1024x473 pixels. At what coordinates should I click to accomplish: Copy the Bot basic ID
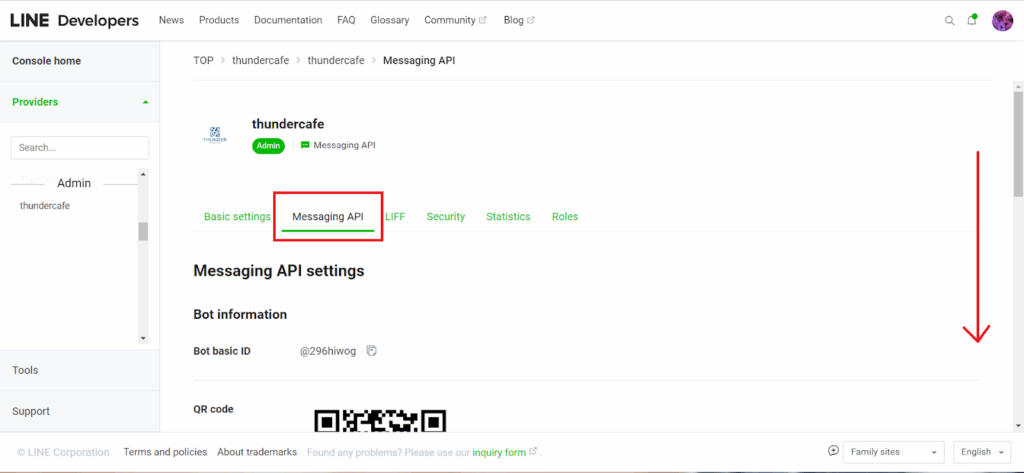tap(371, 351)
